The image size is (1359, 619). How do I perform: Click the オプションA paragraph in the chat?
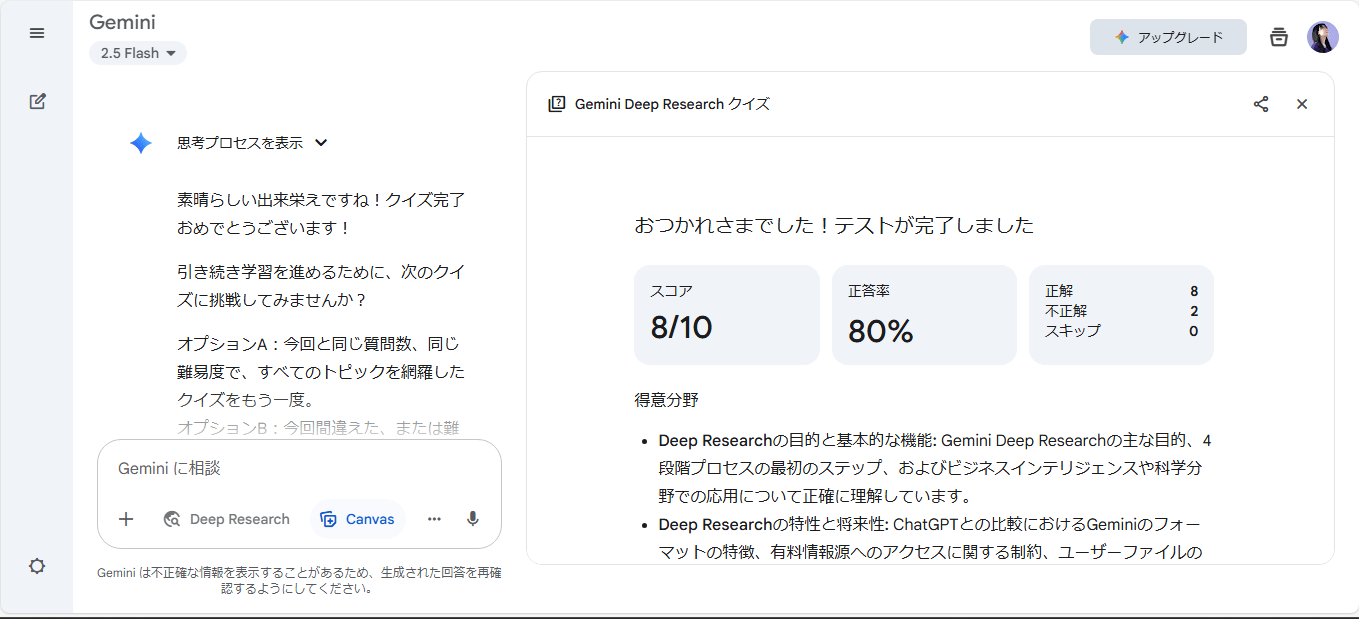coord(321,372)
